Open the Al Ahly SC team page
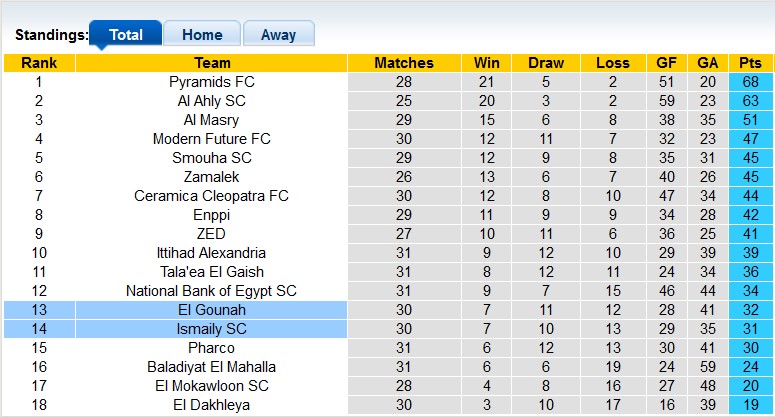This screenshot has width=775, height=417. (211, 101)
